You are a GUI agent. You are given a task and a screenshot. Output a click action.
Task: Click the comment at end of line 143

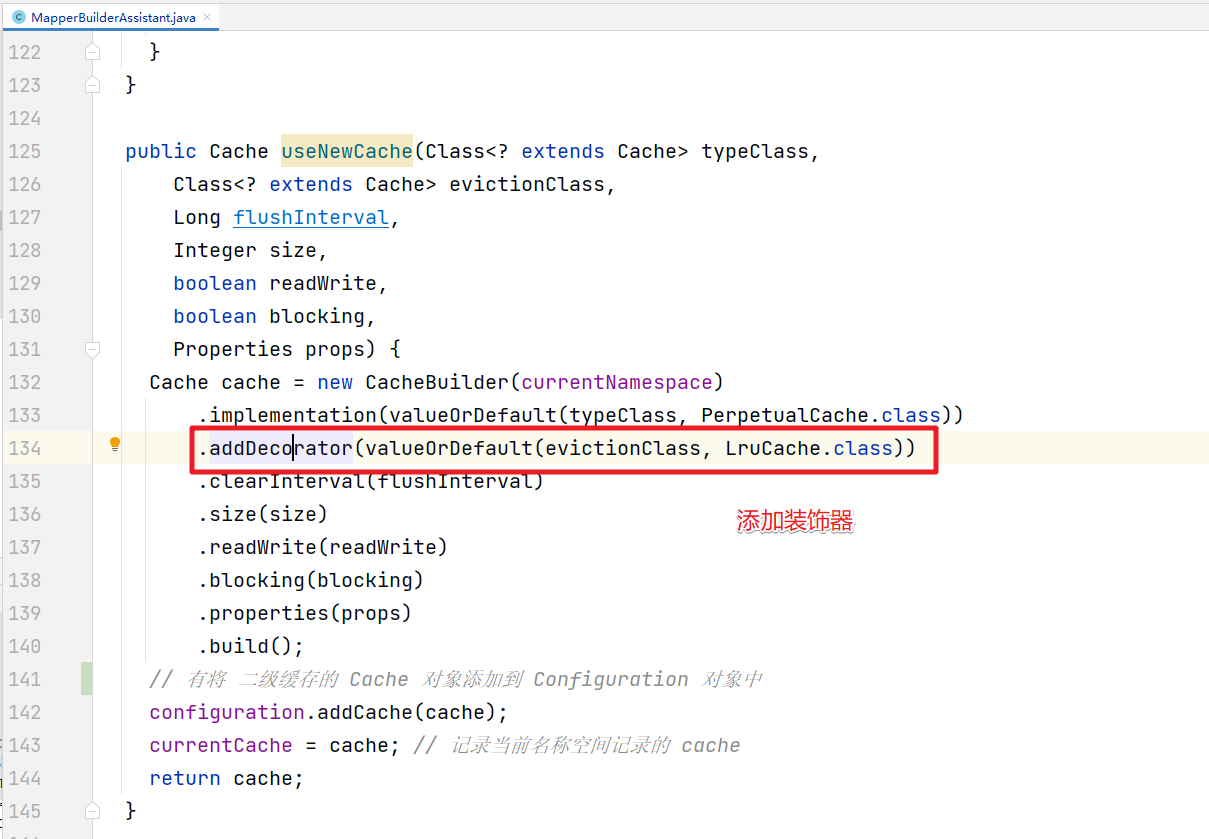pyautogui.click(x=577, y=745)
